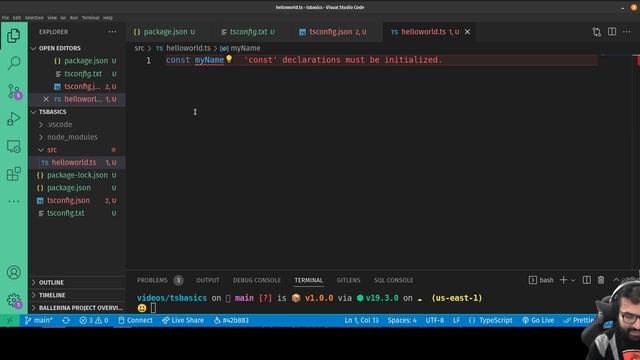Click the main* branch in status bar
This screenshot has height=360, width=640.
point(39,320)
